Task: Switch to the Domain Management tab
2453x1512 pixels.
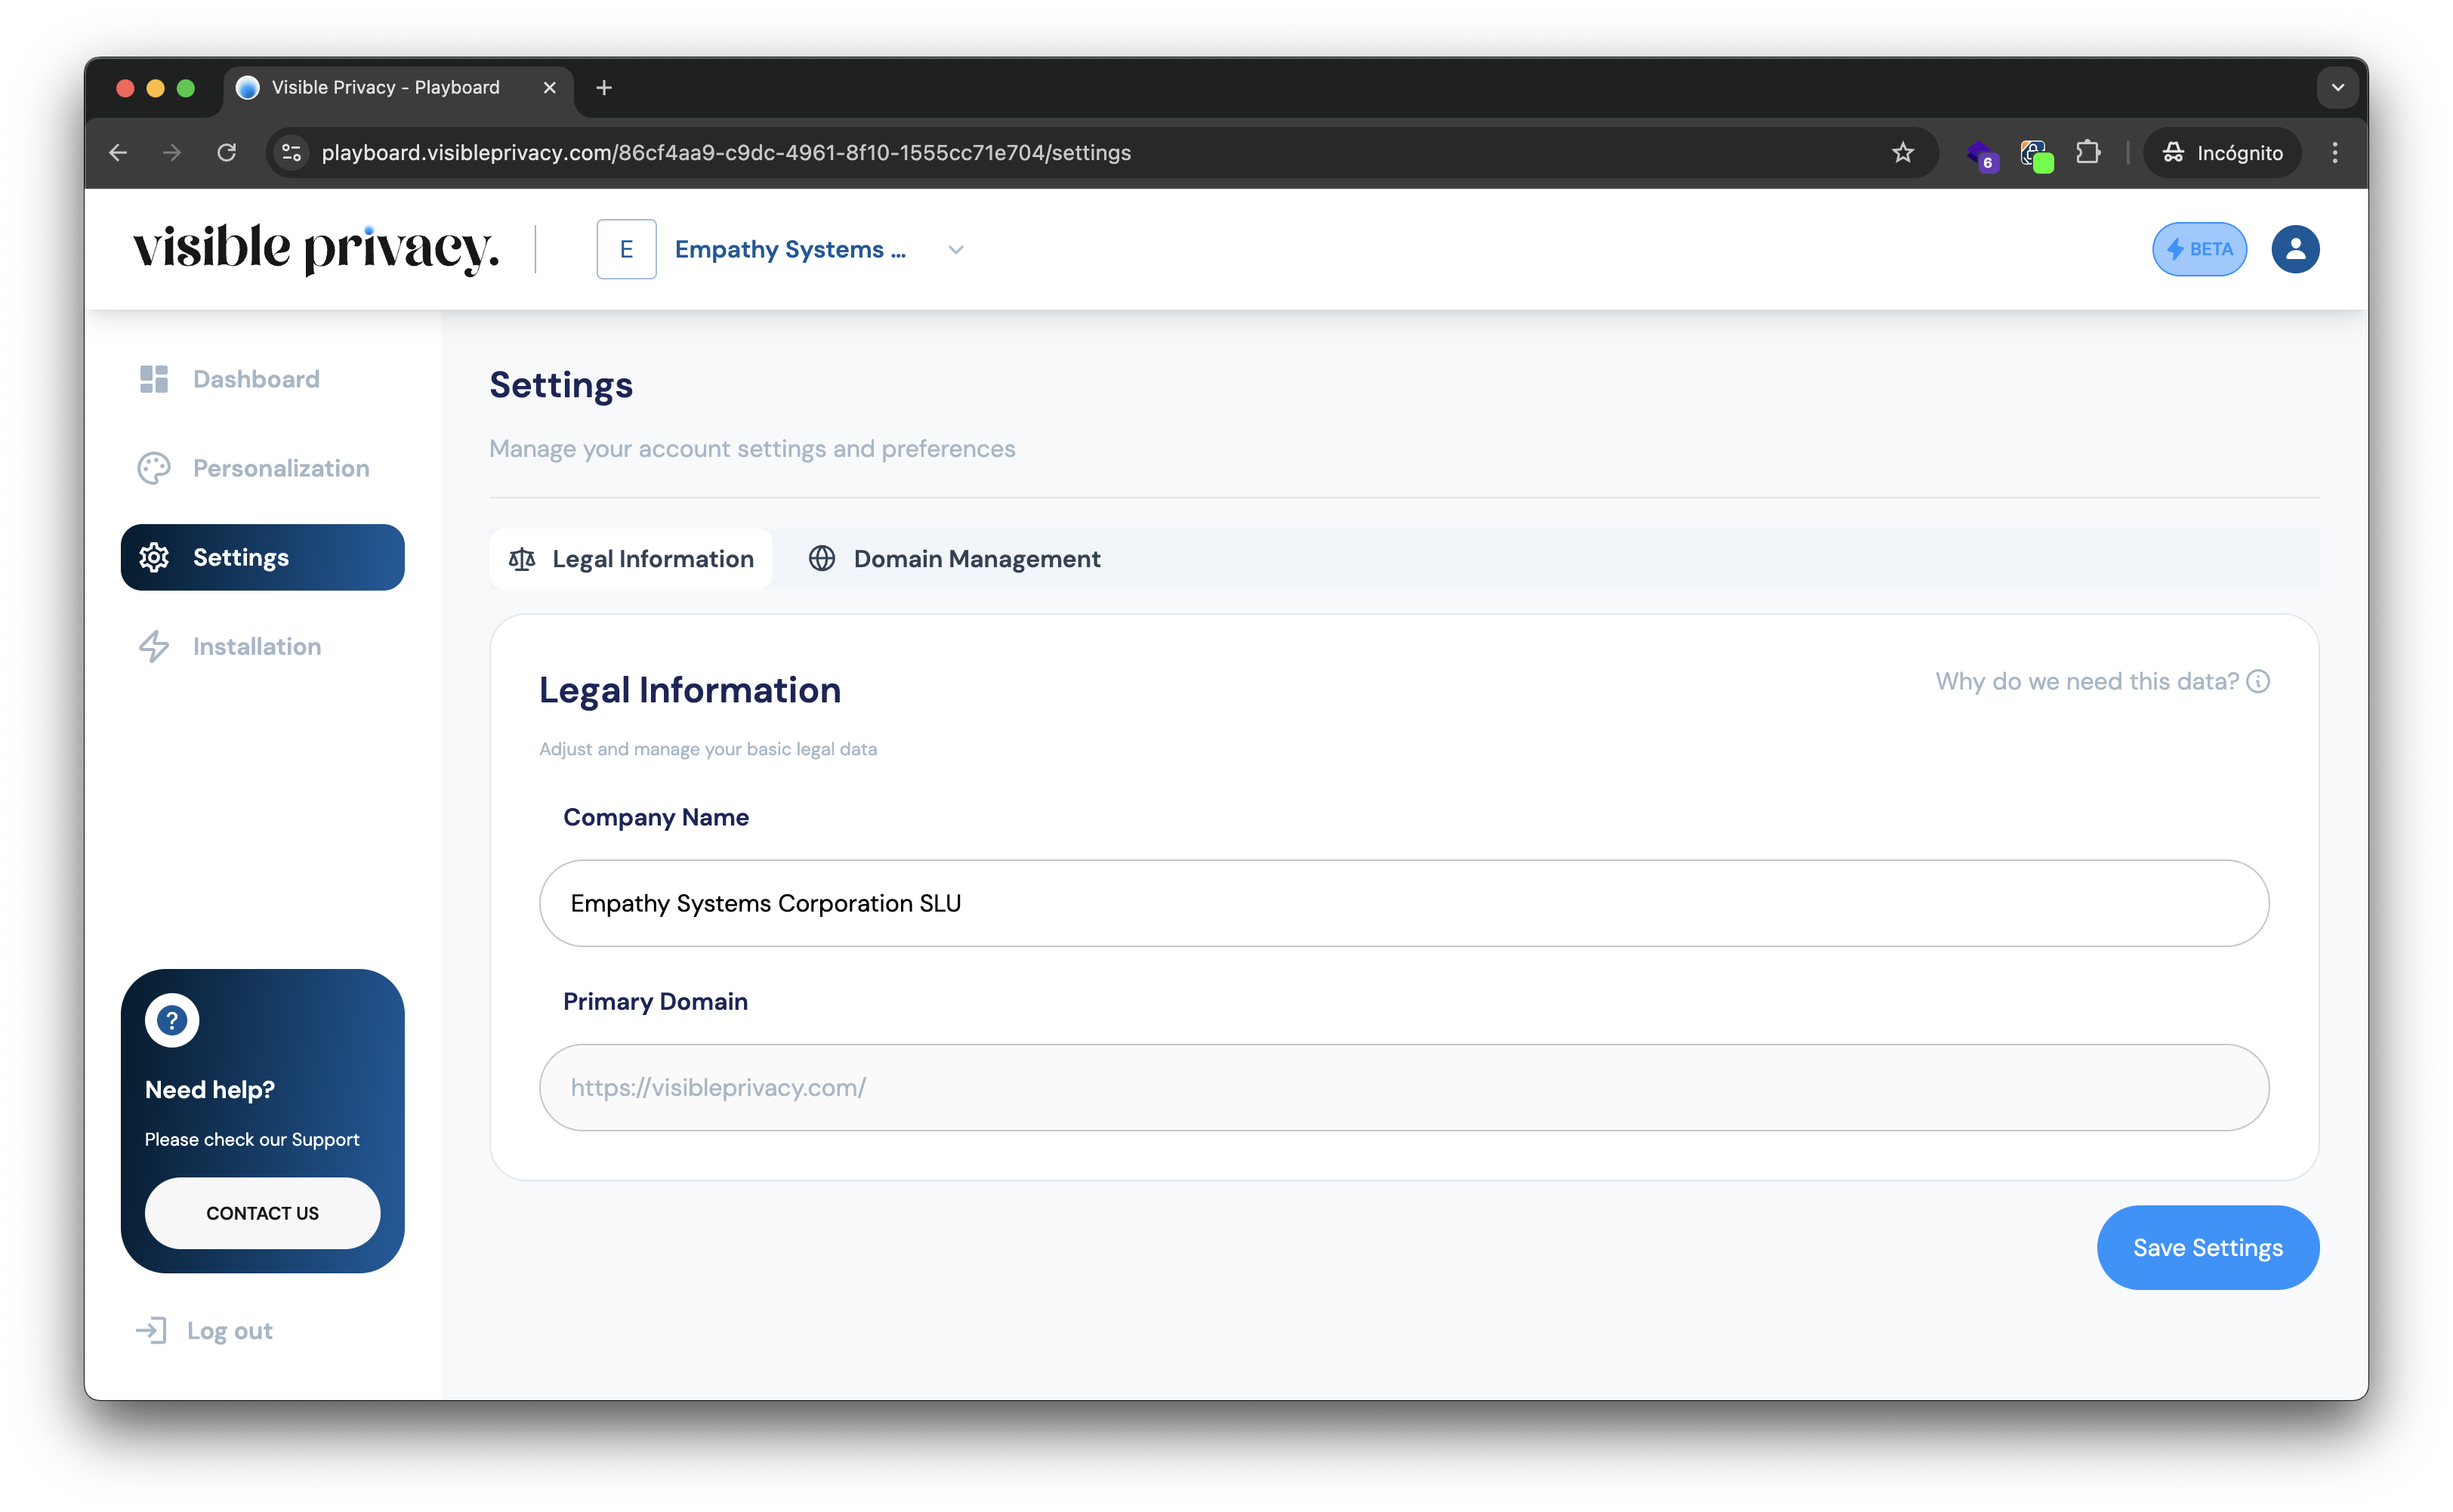Action: coord(953,558)
